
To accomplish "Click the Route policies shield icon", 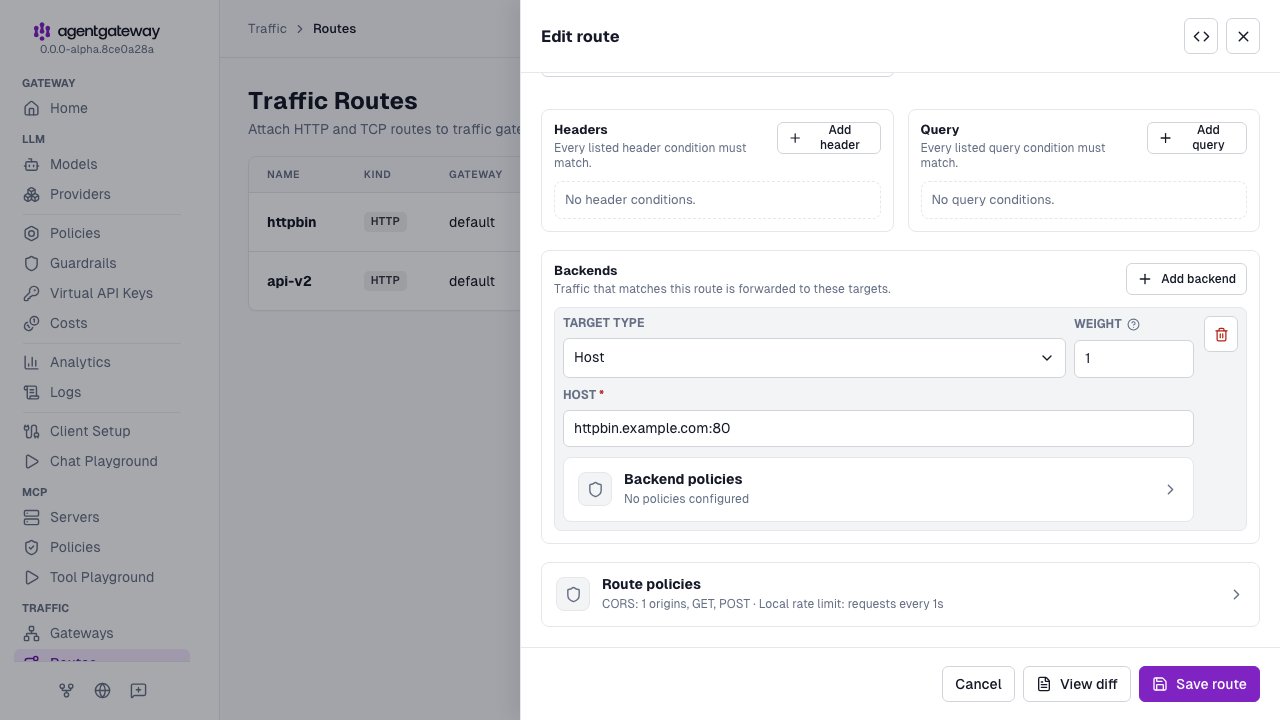I will [573, 594].
